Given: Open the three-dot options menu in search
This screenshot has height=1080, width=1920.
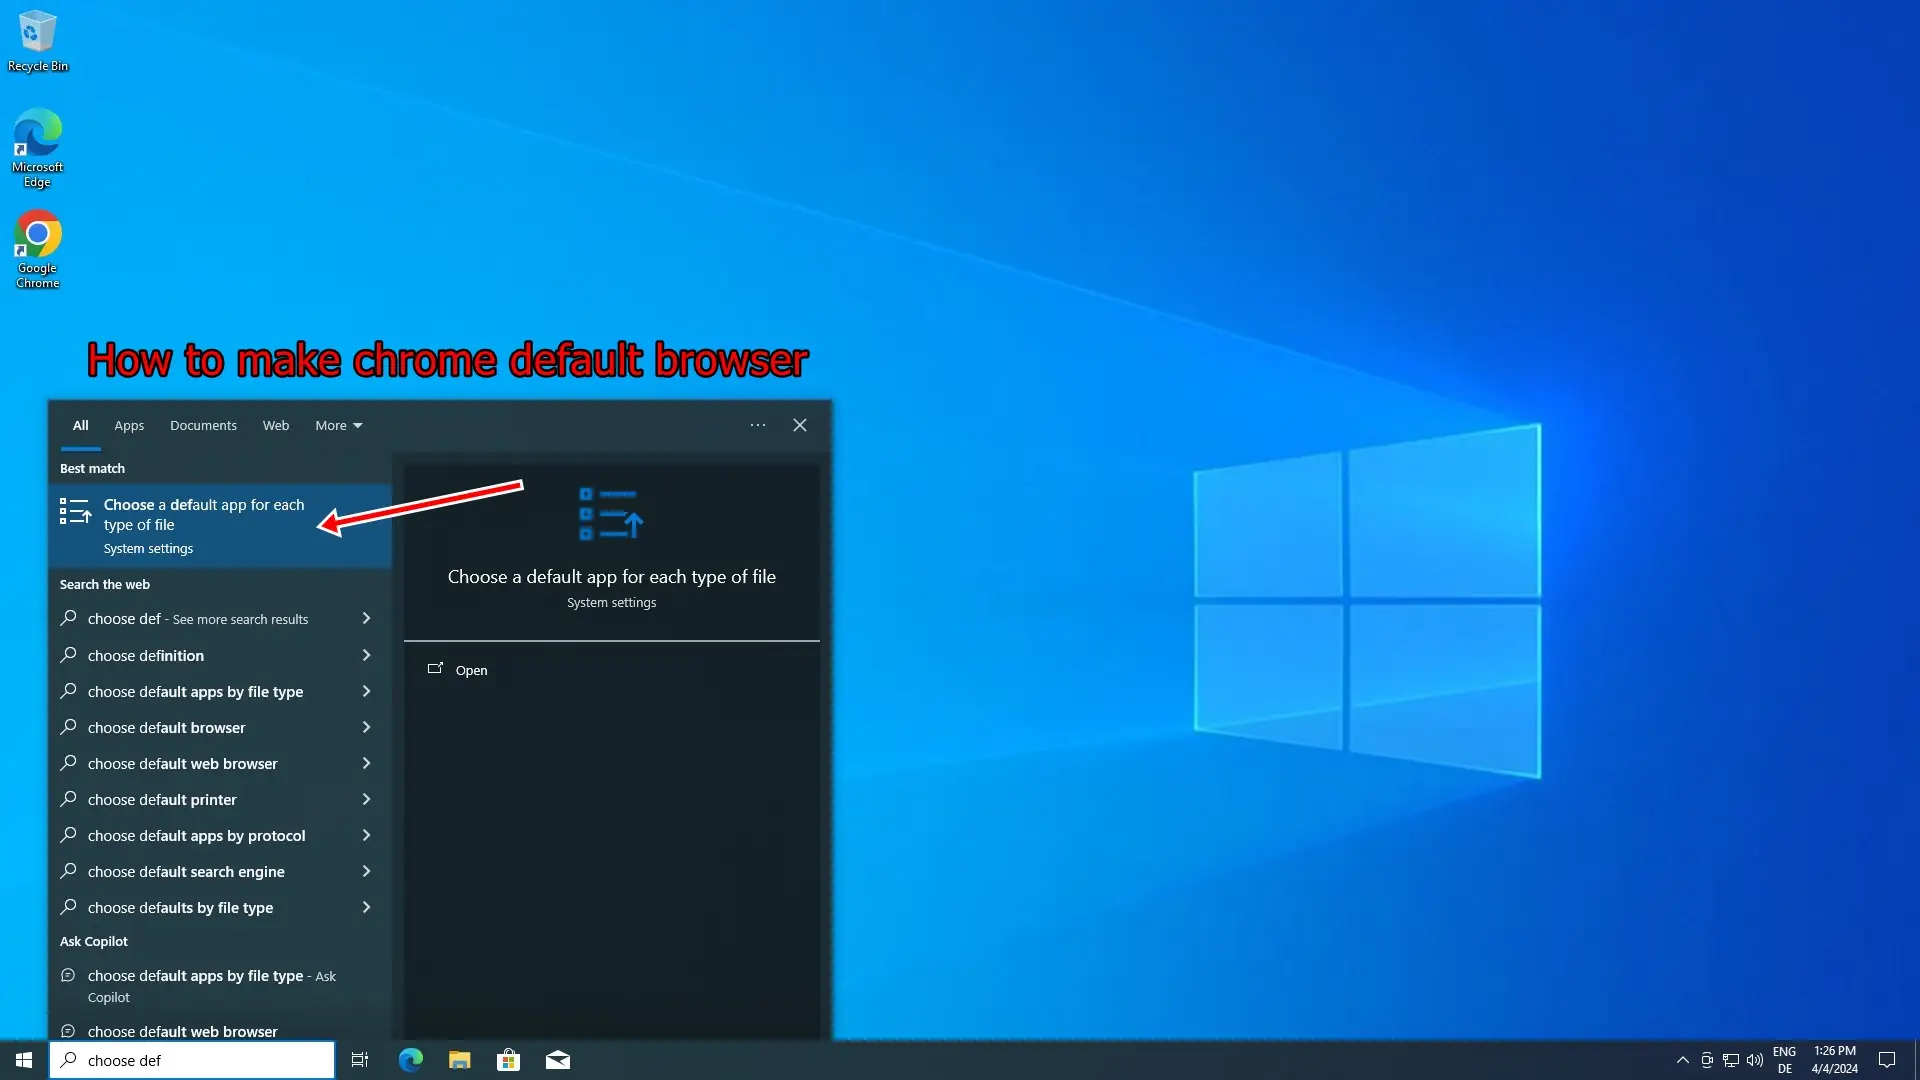Looking at the screenshot, I should 758,425.
